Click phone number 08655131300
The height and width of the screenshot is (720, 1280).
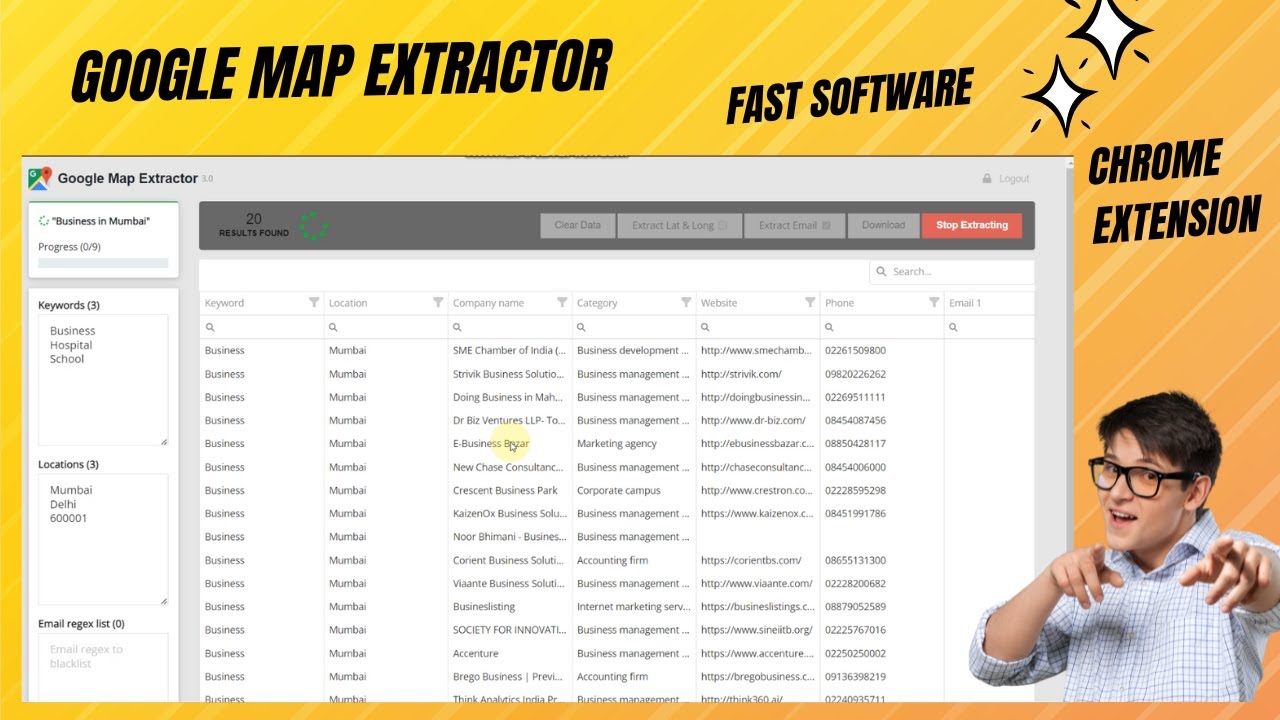(x=855, y=561)
